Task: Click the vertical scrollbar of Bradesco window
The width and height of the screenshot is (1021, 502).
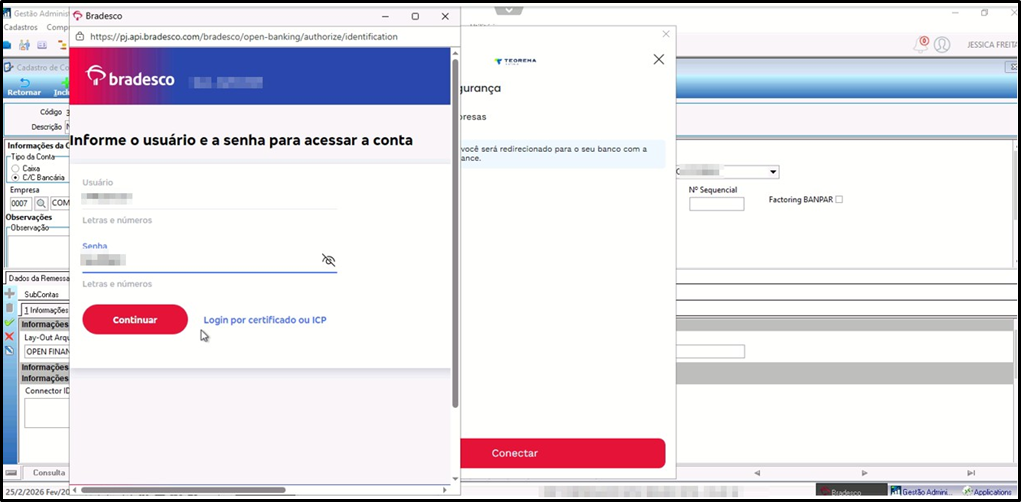Action: point(455,234)
